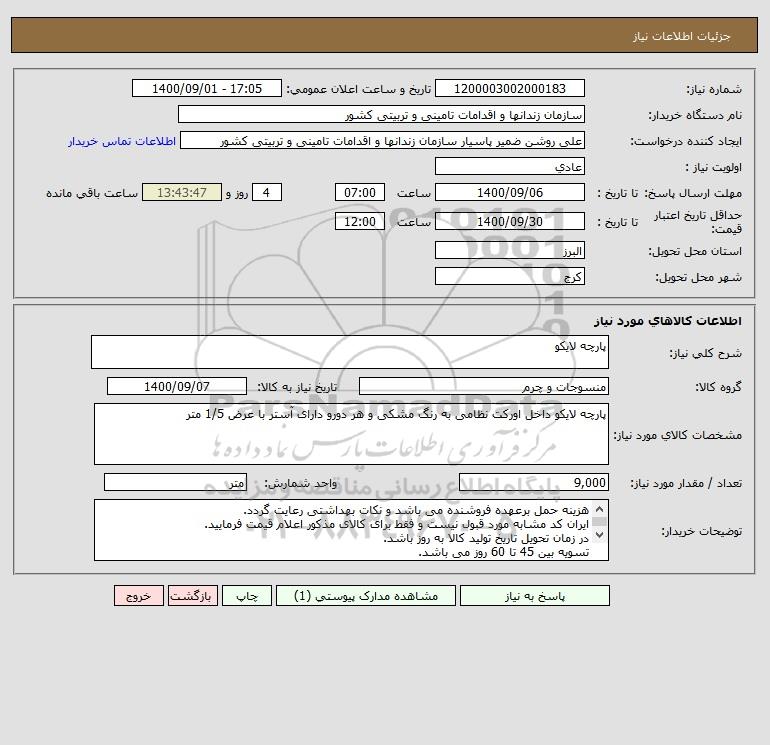Click the 'نام دستگاه خریدار:' label
Viewport: 770px width, 745px height.
point(695,115)
